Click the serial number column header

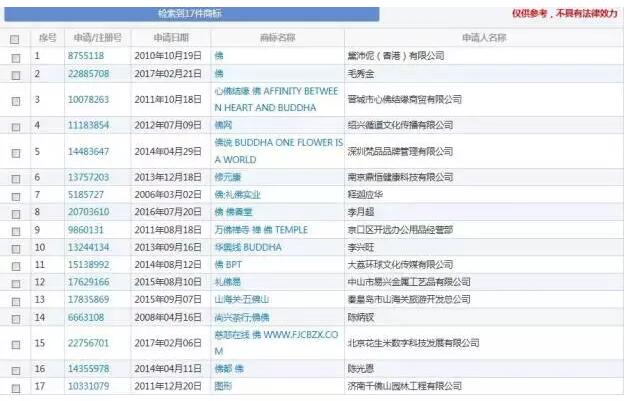(47, 38)
